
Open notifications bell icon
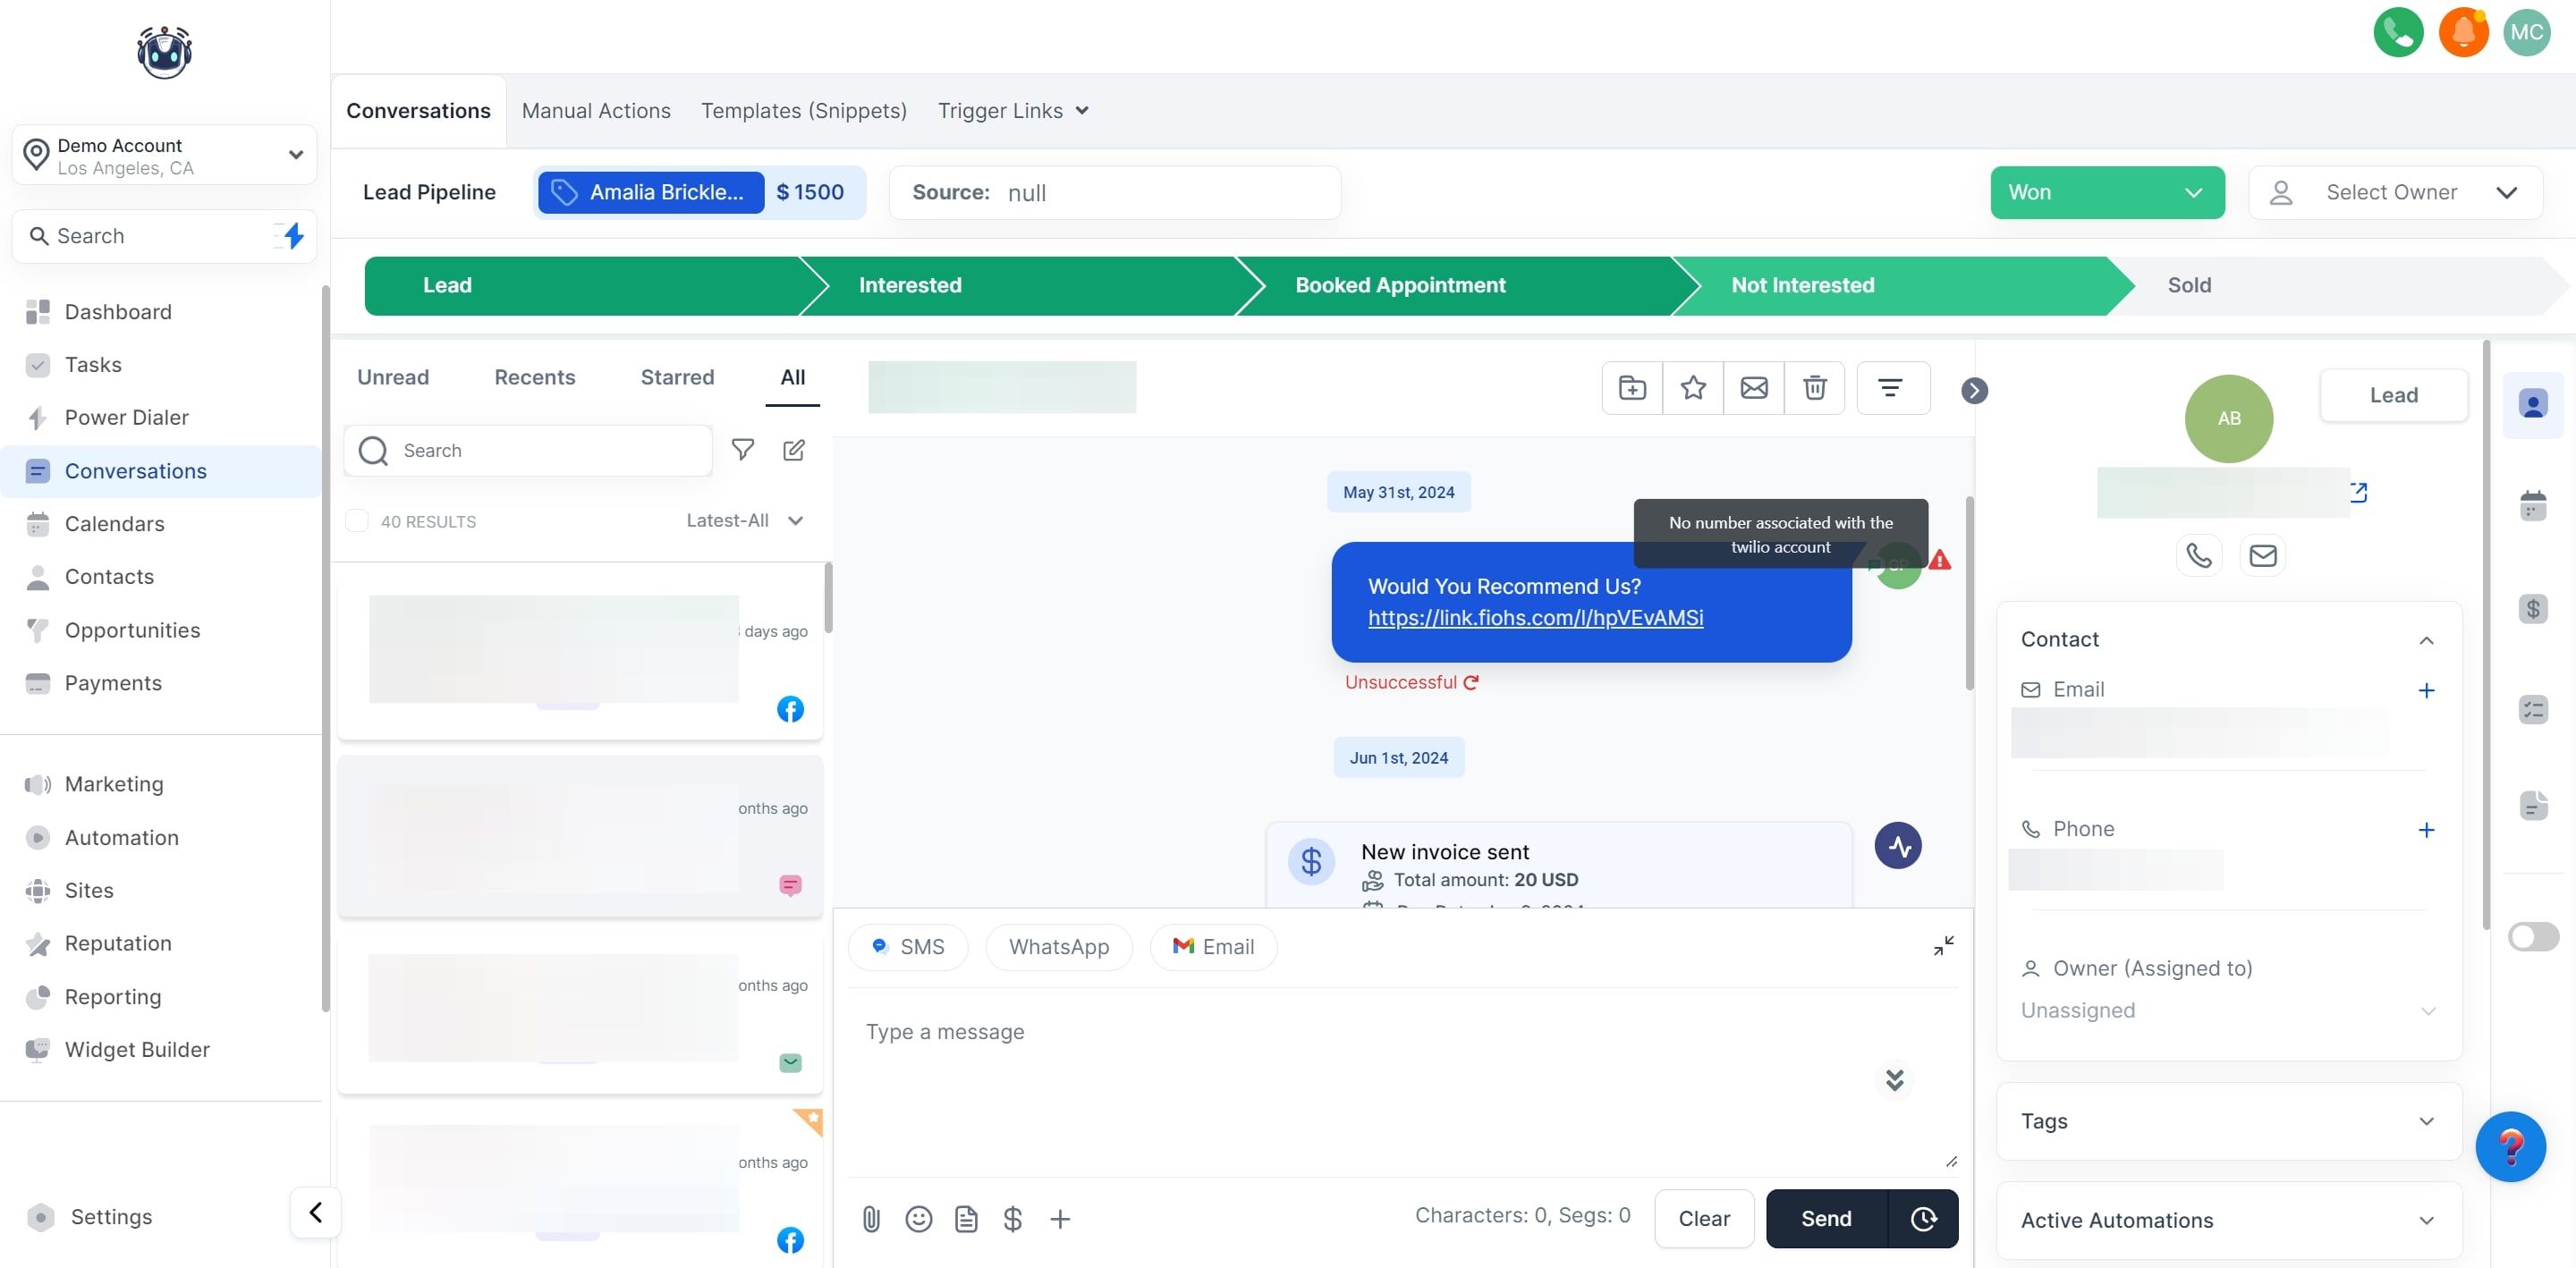click(2462, 32)
